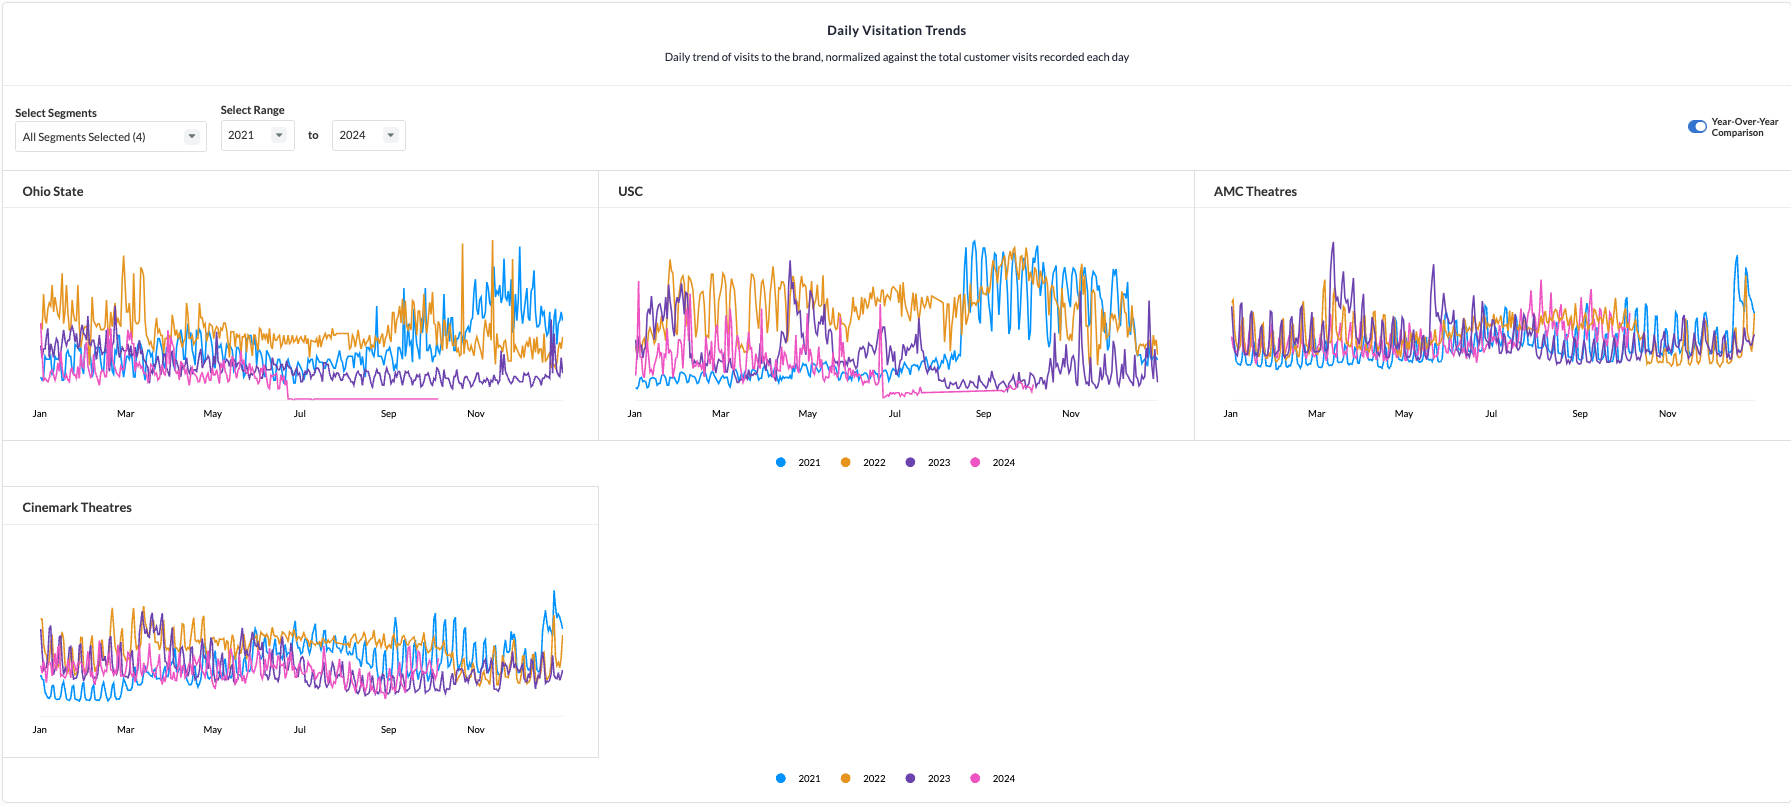Click the pink 2024 dot in bottom legend
Viewport: 1791px width, 806px height.
pyautogui.click(x=975, y=778)
